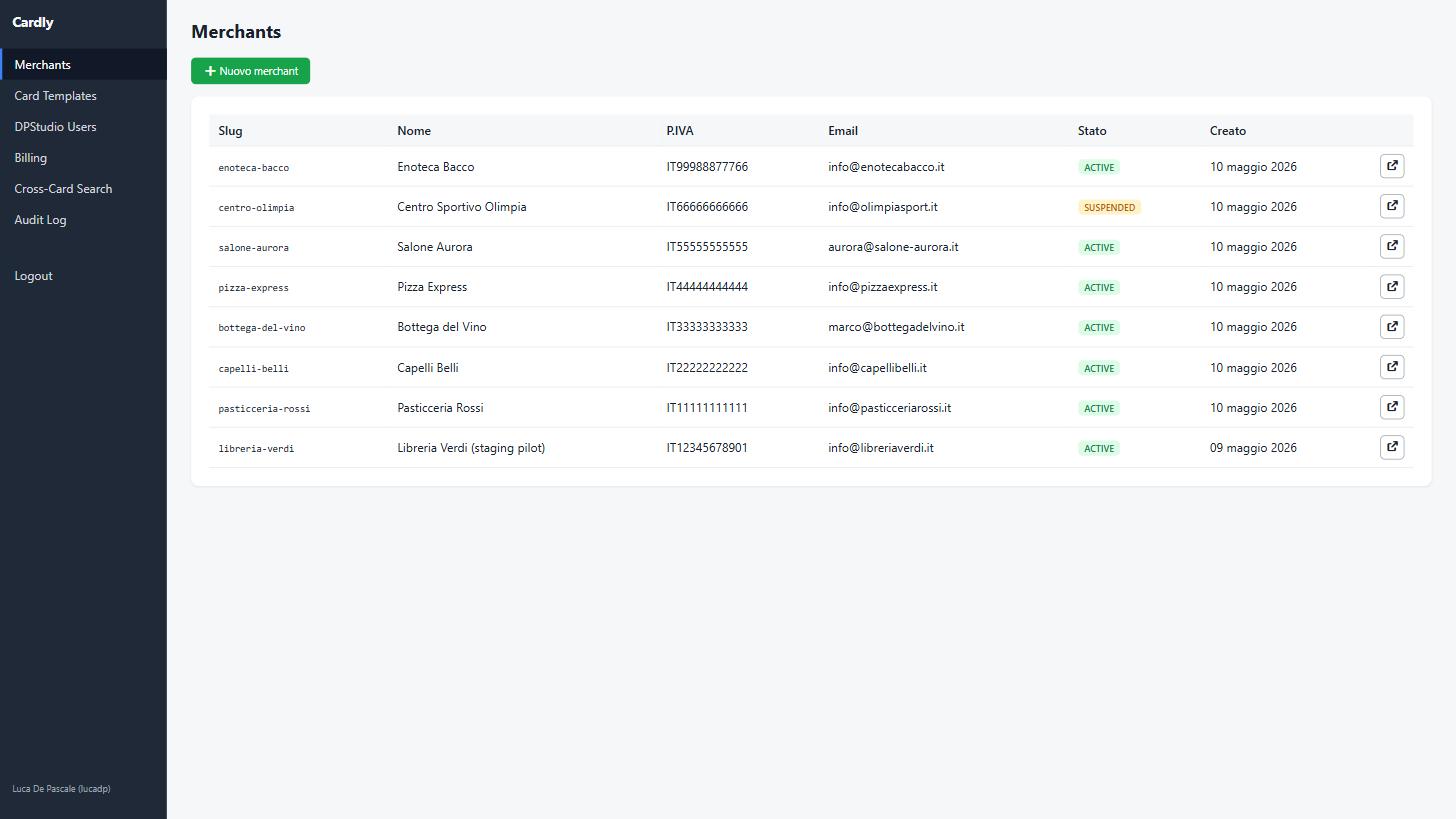The width and height of the screenshot is (1456, 819).
Task: Open Enoteca Bacco external link icon
Action: 1392,166
